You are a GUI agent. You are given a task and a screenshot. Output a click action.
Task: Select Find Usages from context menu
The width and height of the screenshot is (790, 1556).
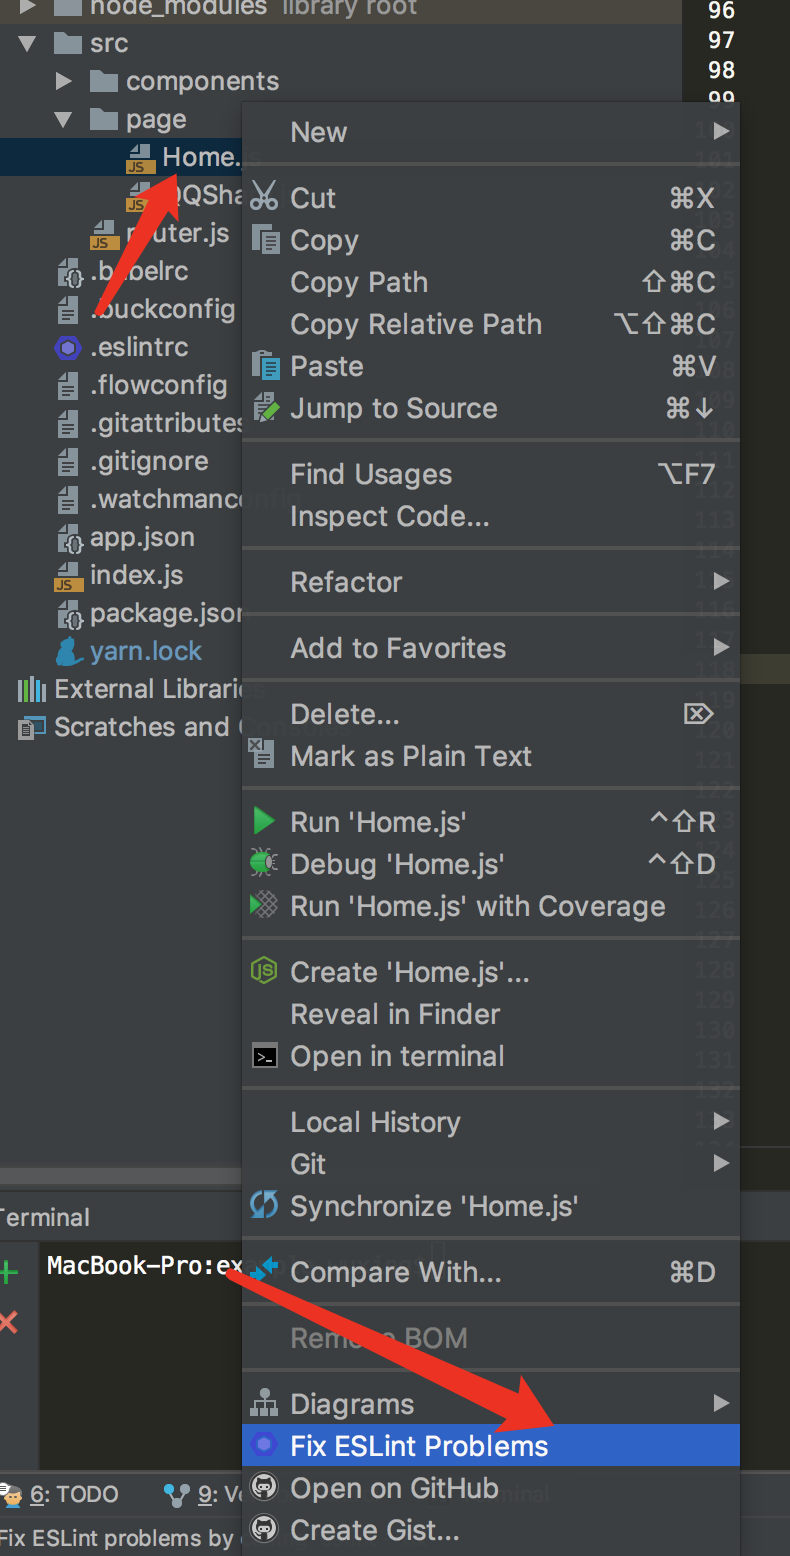pos(371,474)
